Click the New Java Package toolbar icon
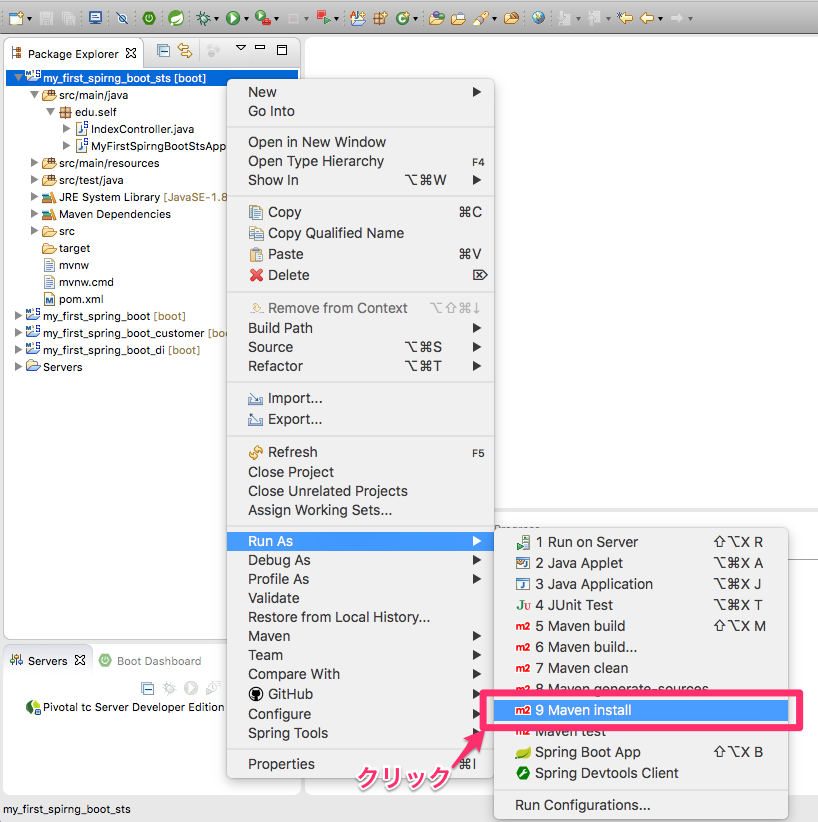Viewport: 818px width, 822px height. click(x=380, y=18)
